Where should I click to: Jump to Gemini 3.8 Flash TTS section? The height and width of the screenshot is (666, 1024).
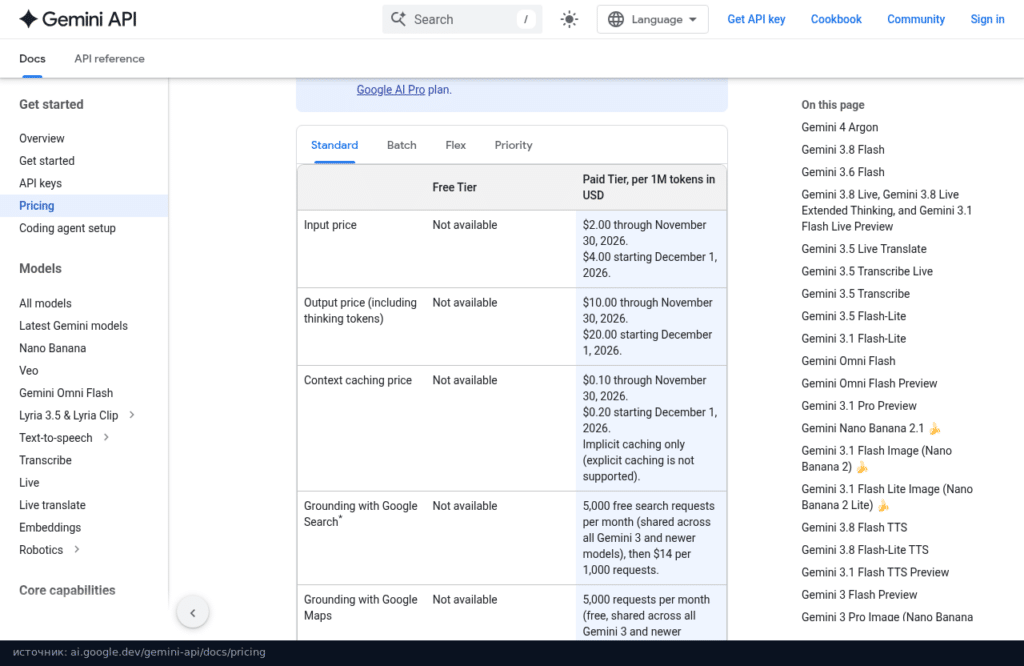(854, 528)
